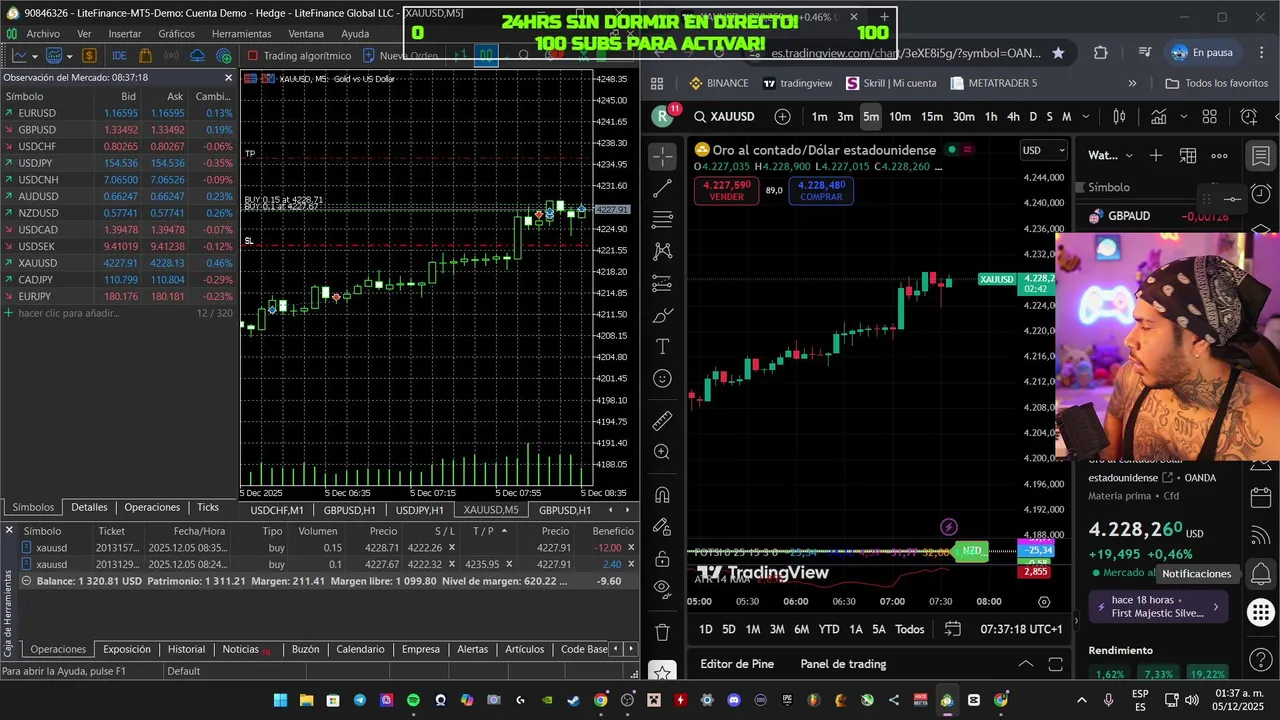This screenshot has height=720, width=1280.
Task: Click the dollar sign icon in MT5 toolbar
Action: [x=89, y=56]
